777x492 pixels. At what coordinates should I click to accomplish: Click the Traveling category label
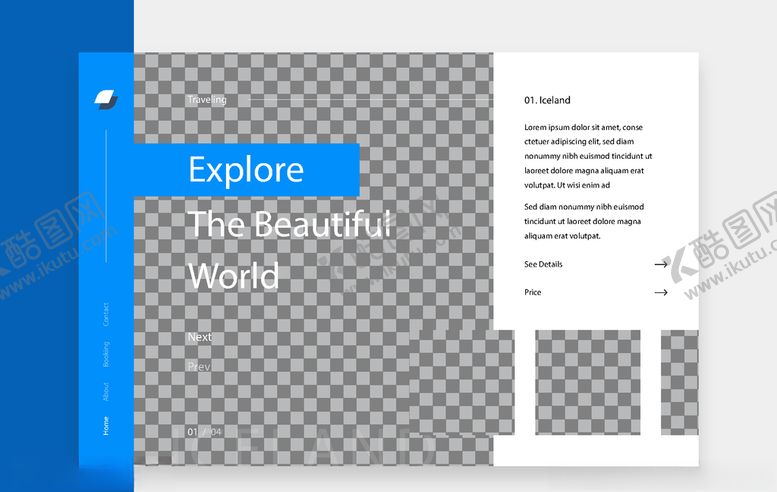pos(207,100)
